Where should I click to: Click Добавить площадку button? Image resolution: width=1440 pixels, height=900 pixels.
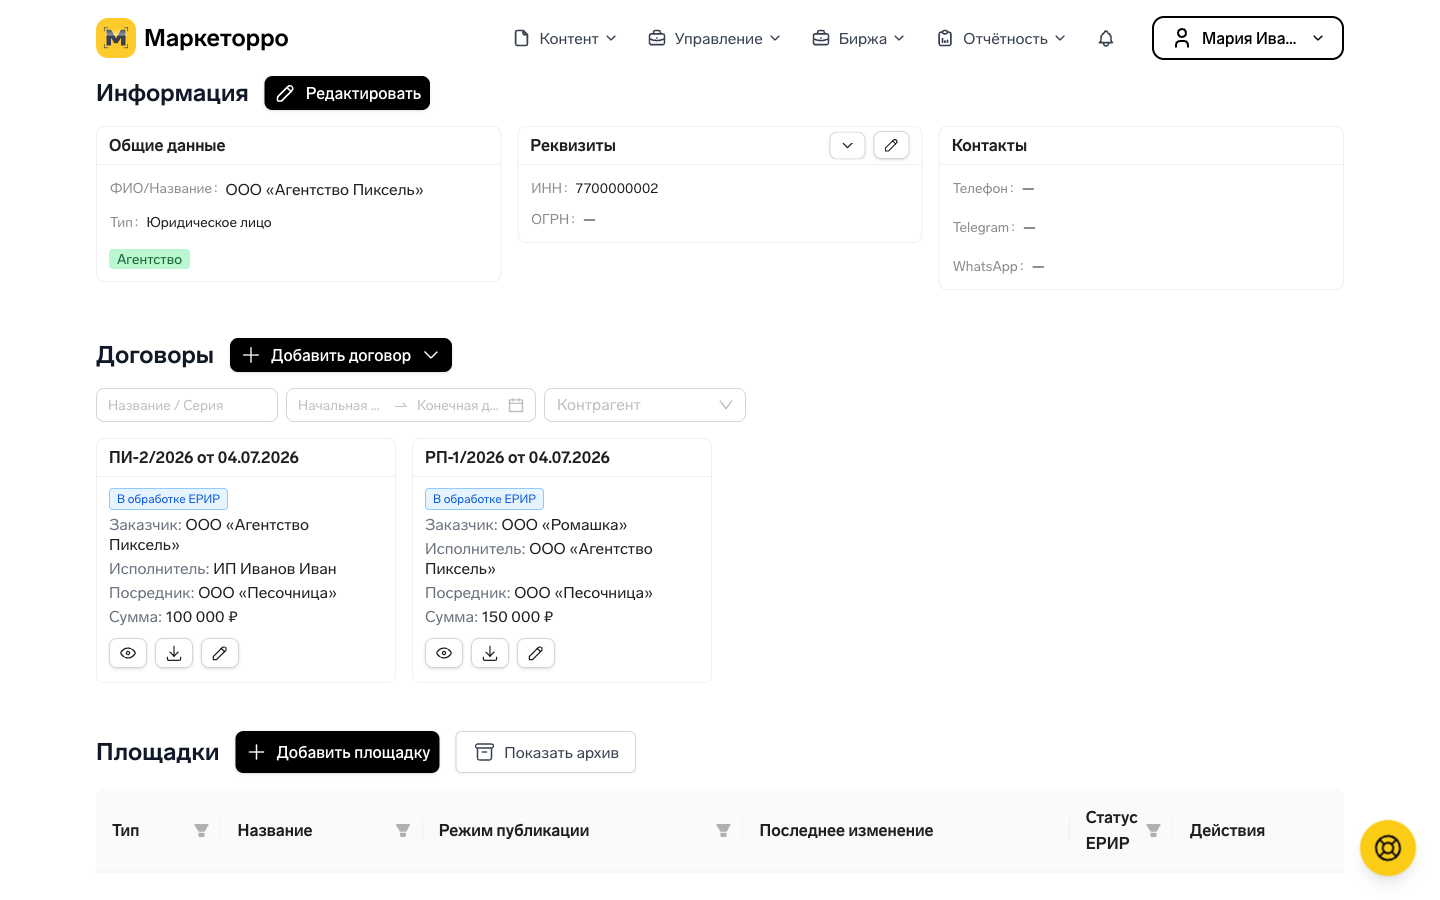pos(337,752)
